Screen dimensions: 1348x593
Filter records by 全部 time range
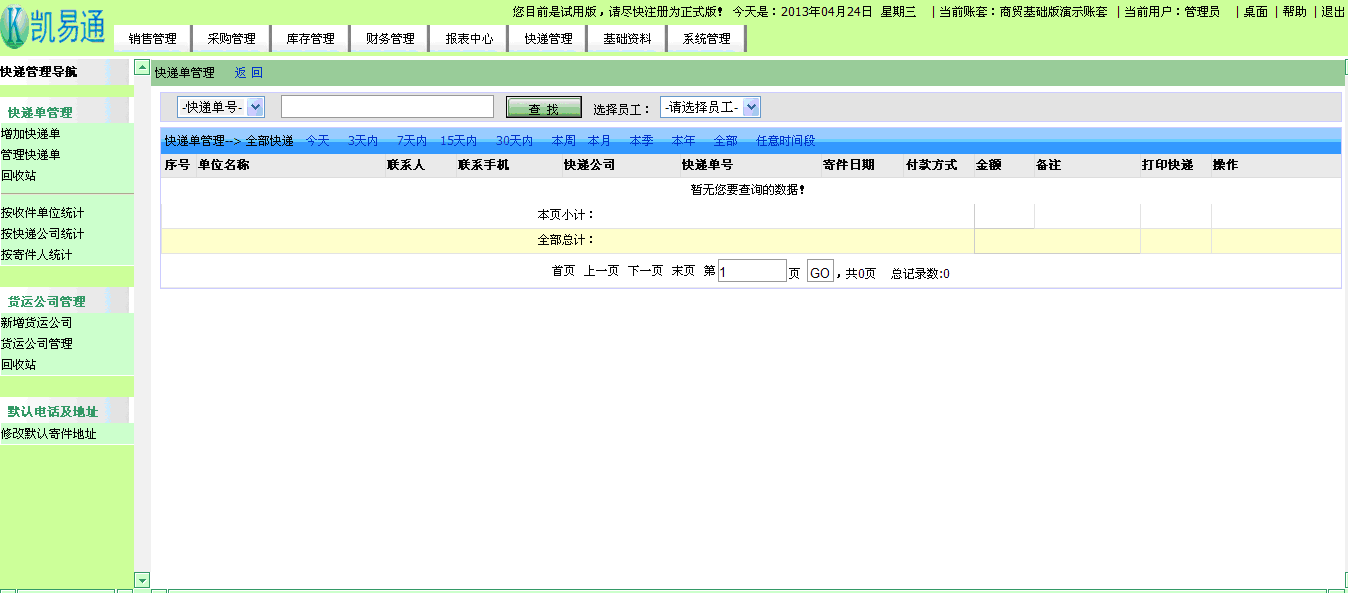725,141
